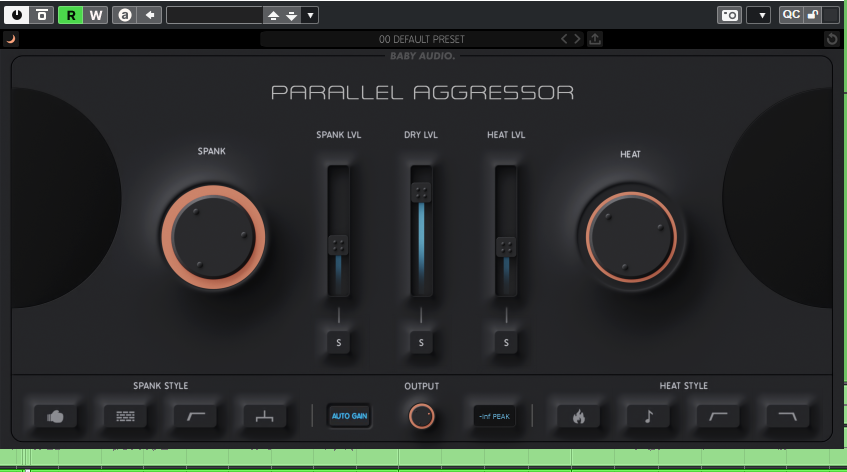Toggle the AUTO GAIN button

[x=349, y=416]
